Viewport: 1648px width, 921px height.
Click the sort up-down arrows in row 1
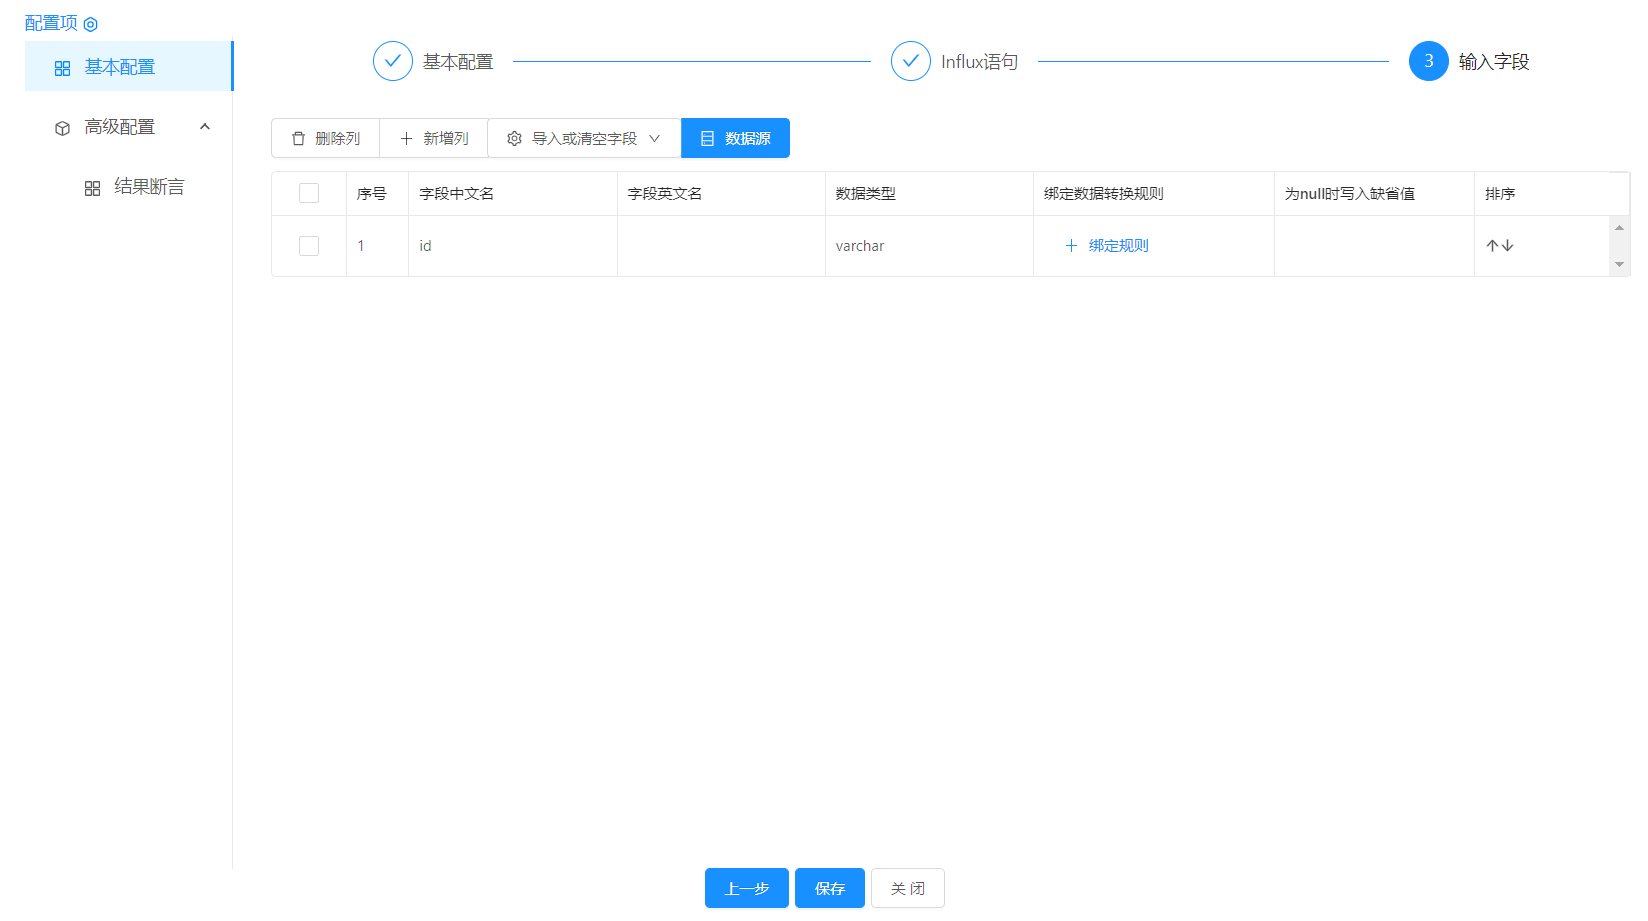(x=1499, y=246)
